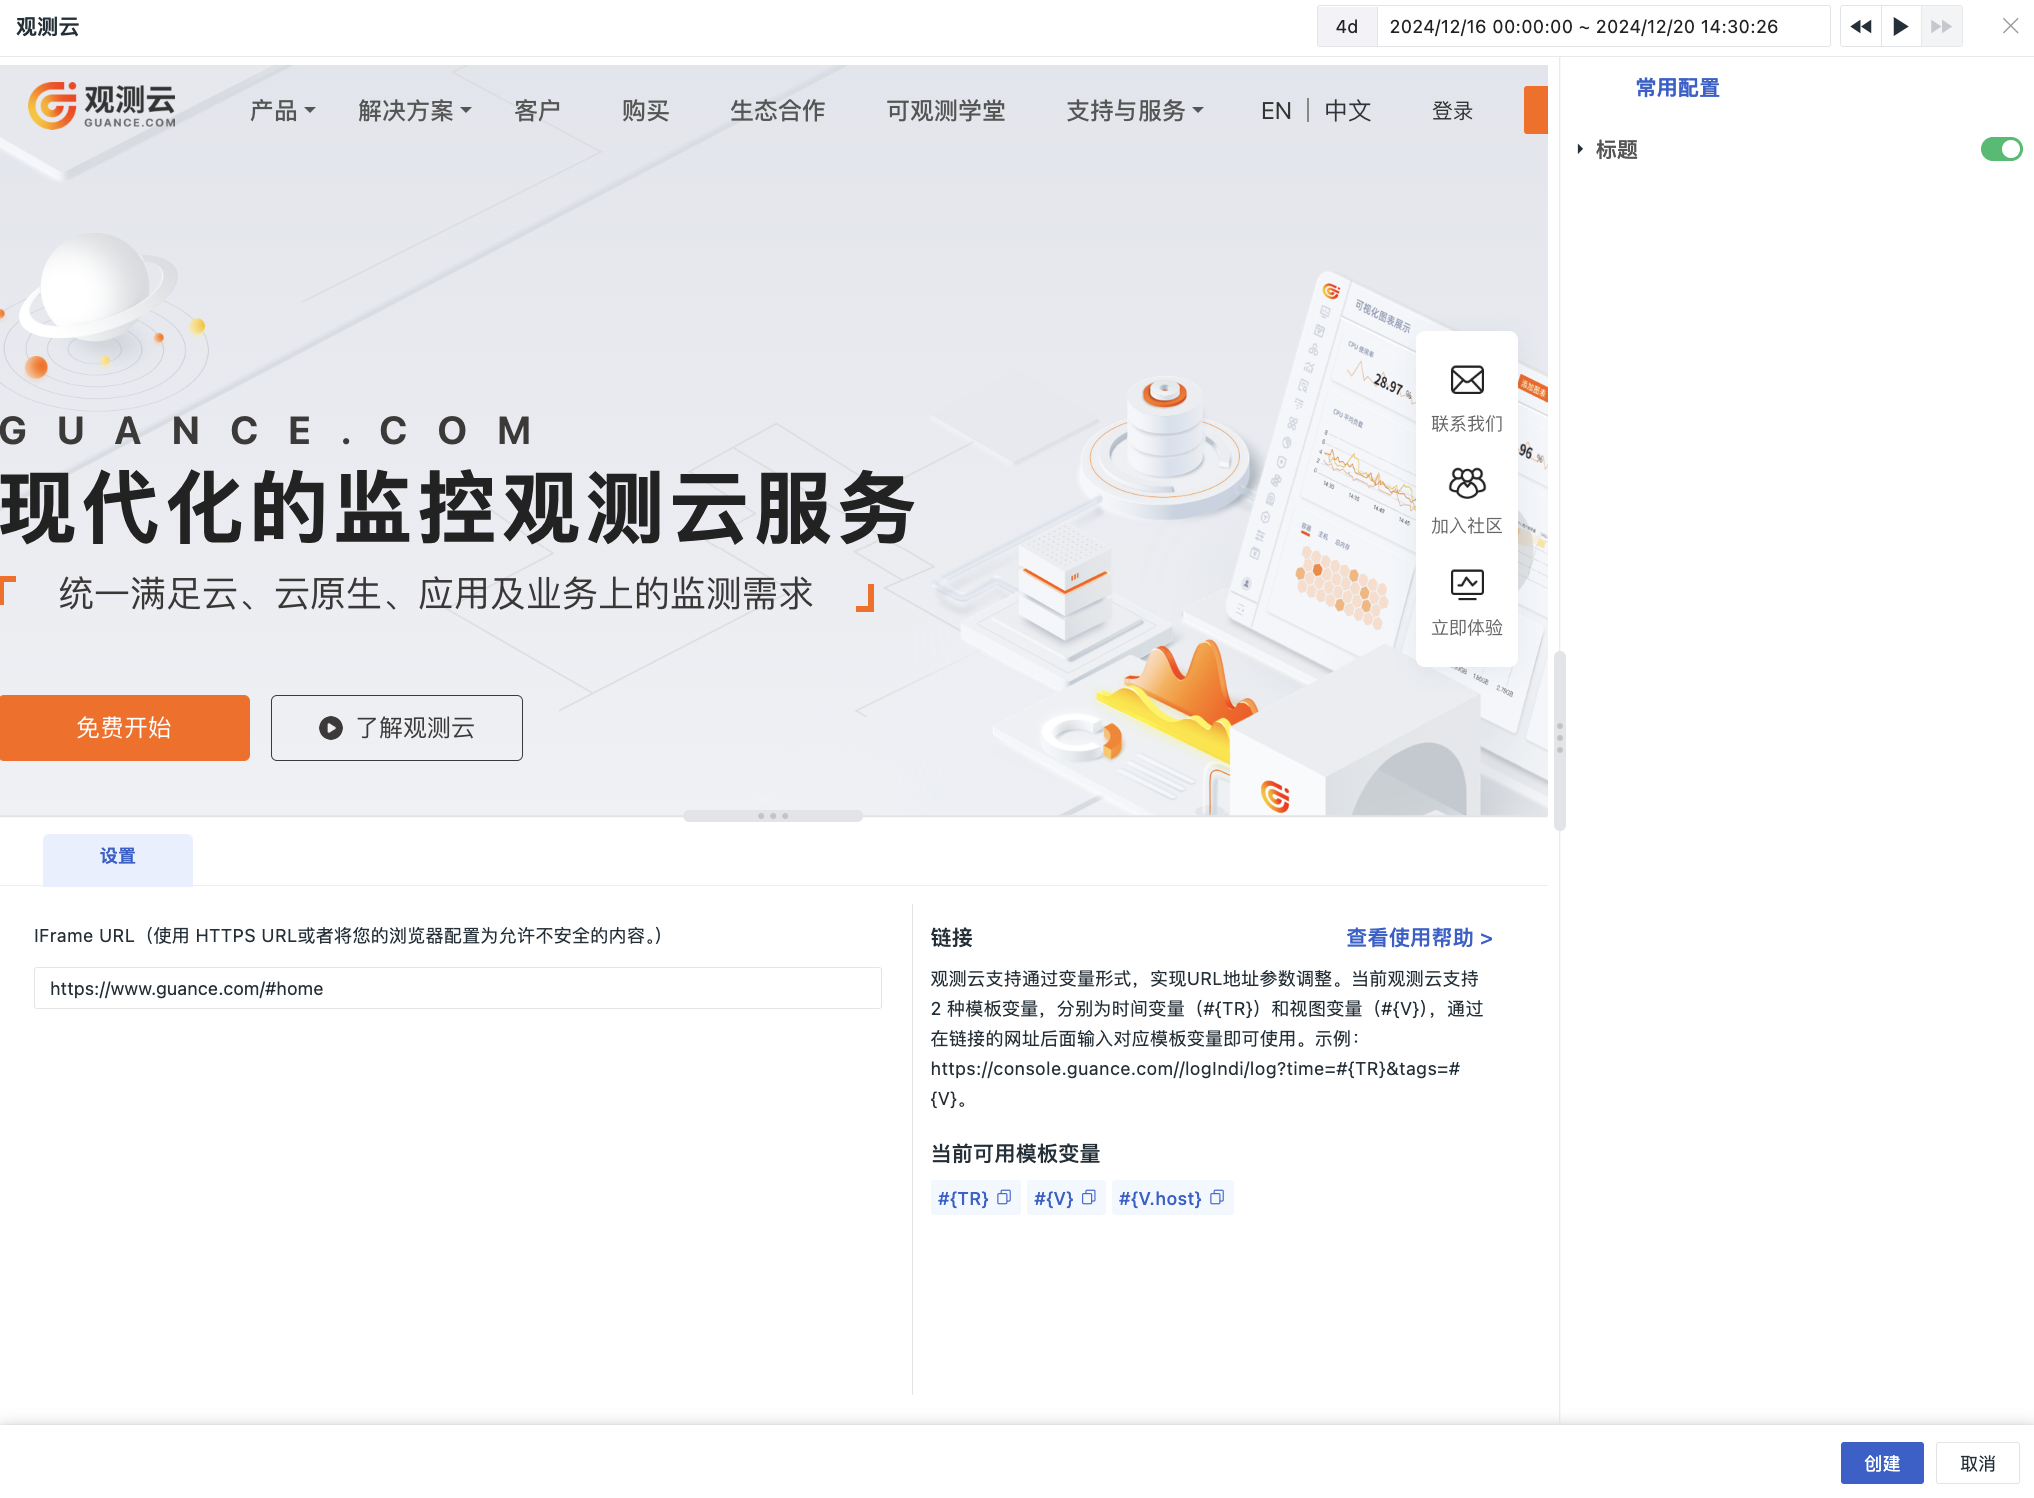Select the 常用配置 tab

pyautogui.click(x=1677, y=88)
